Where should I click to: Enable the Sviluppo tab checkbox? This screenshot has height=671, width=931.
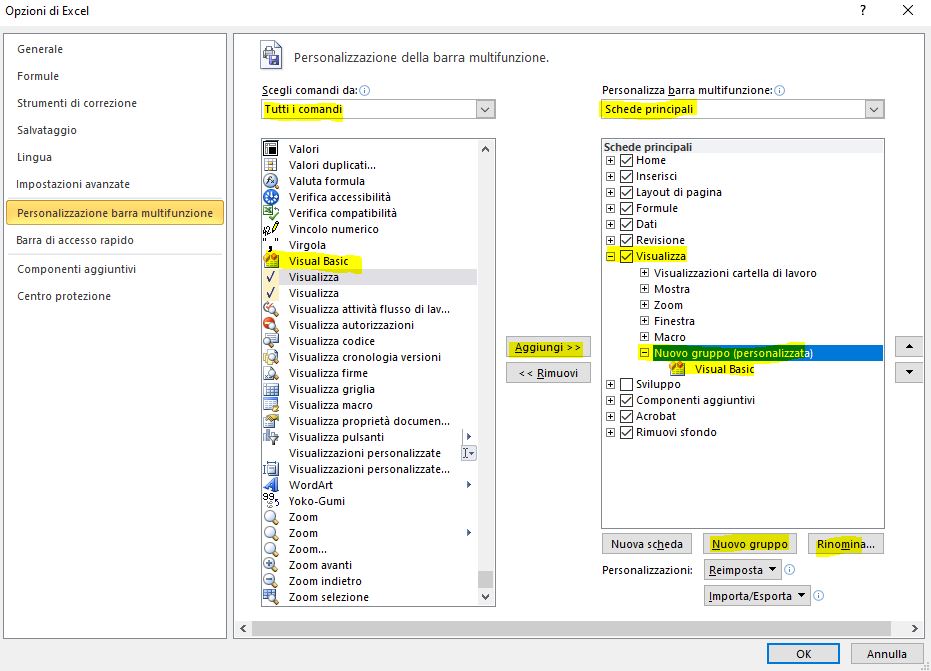click(626, 384)
